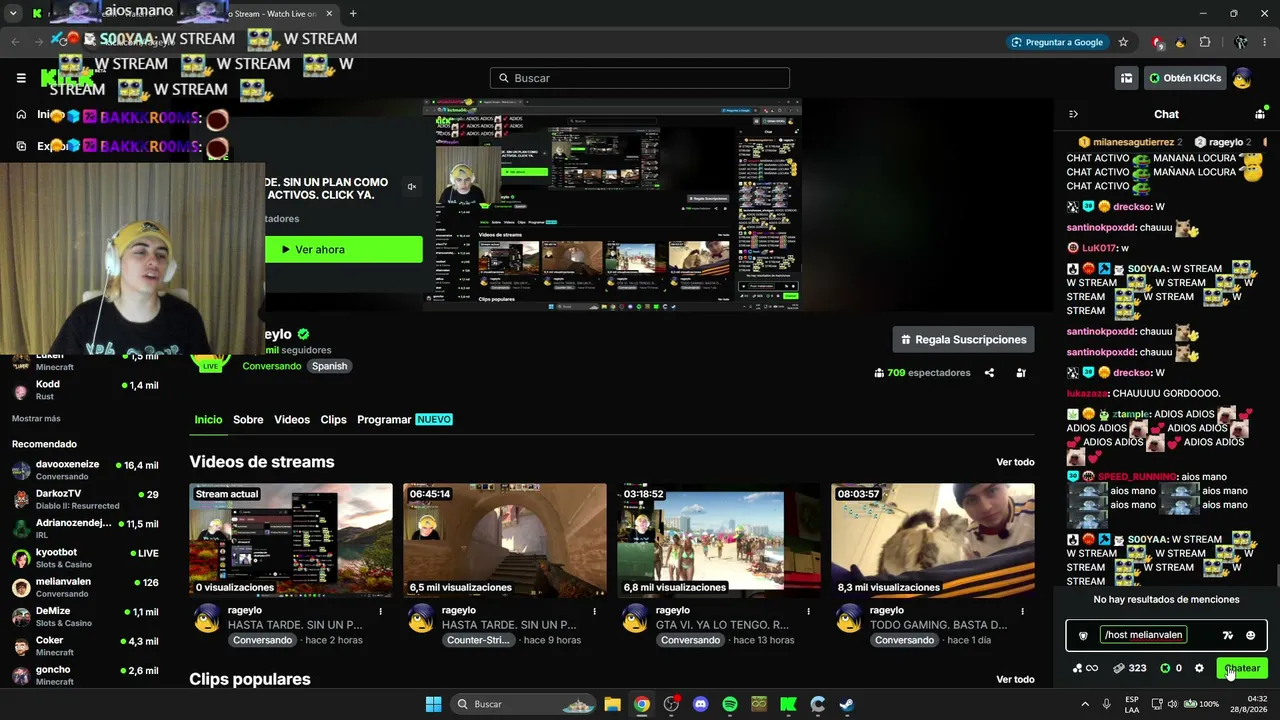Open chat settings gear icon
Viewport: 1280px width, 720px height.
click(x=1199, y=668)
